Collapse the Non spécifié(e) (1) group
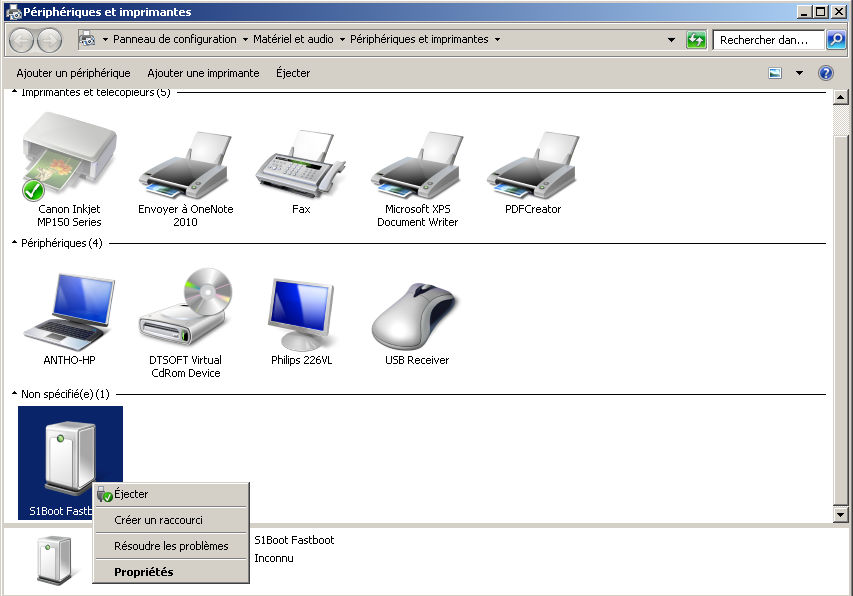Viewport: 853px width, 596px height. tap(15, 393)
